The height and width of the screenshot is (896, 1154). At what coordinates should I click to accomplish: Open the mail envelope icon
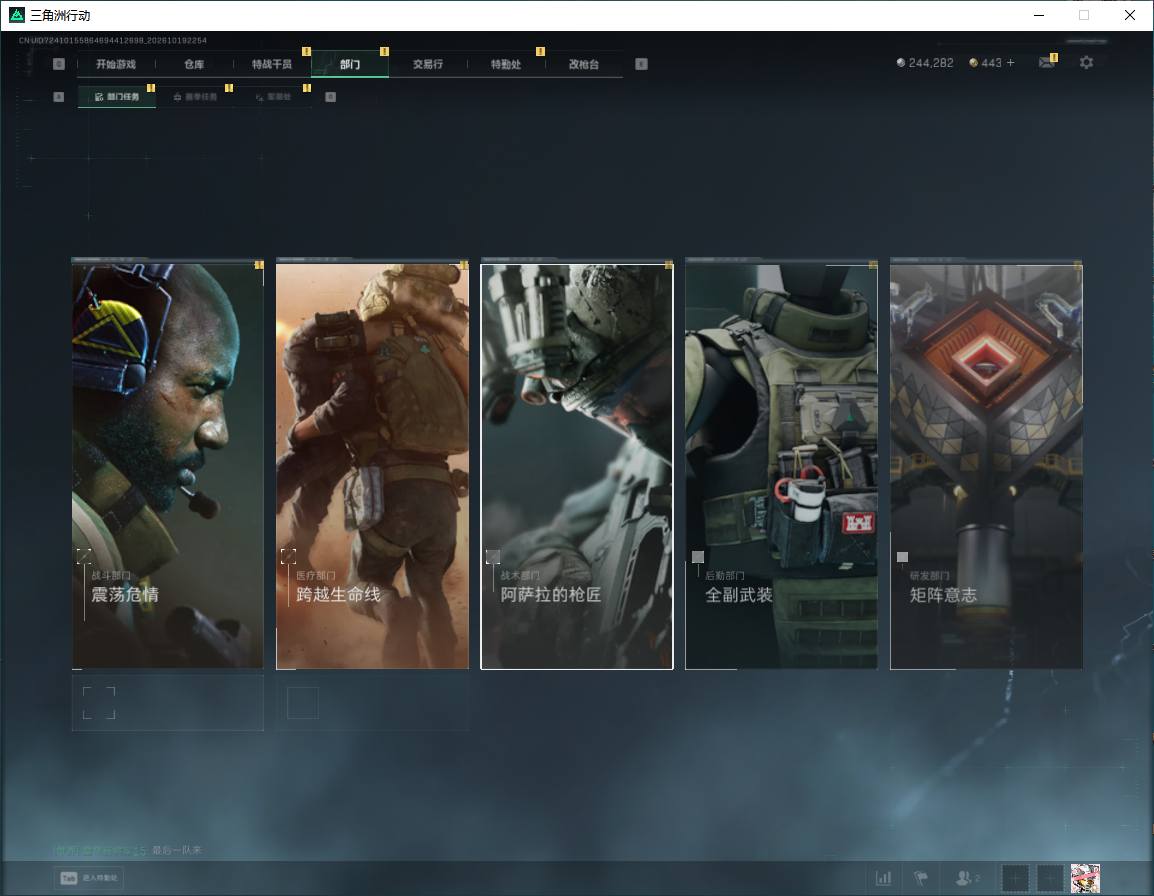click(x=1047, y=63)
